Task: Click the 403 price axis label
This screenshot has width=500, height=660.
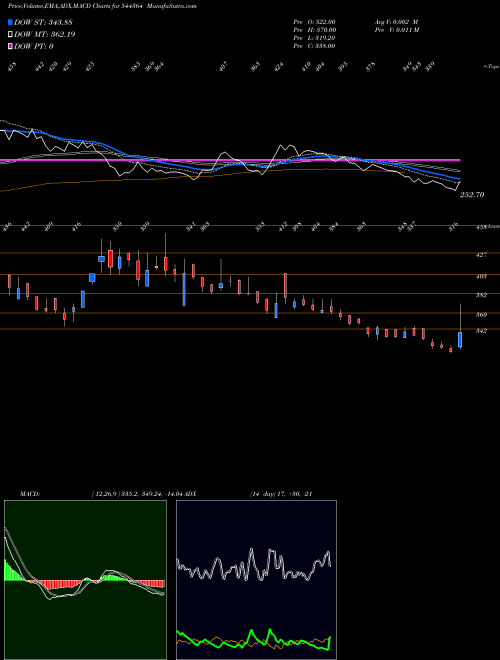Action: 481,277
